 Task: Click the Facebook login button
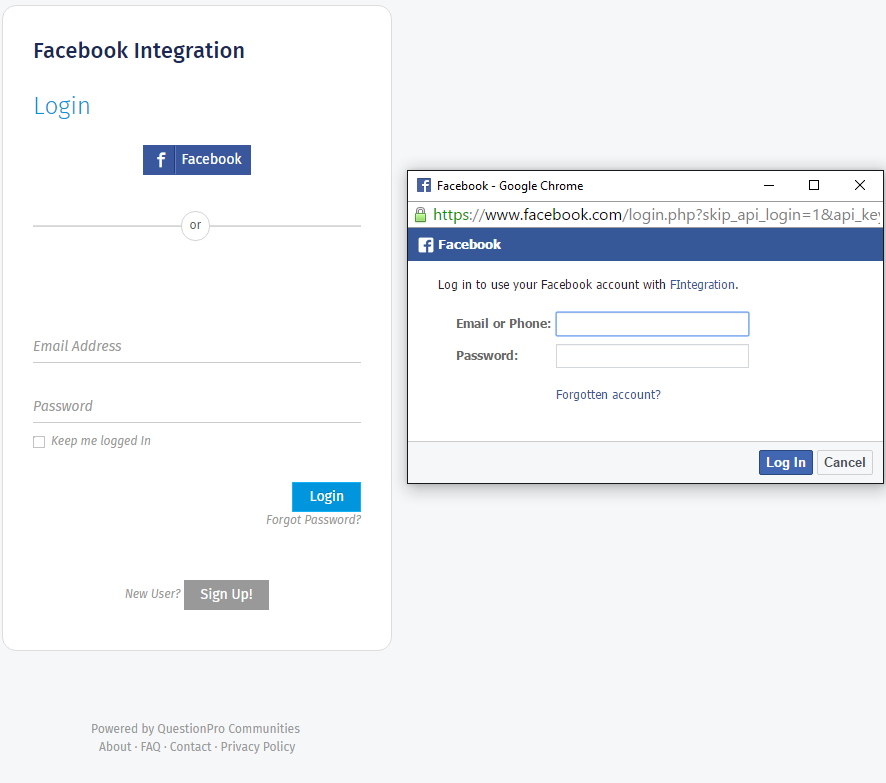click(x=197, y=160)
